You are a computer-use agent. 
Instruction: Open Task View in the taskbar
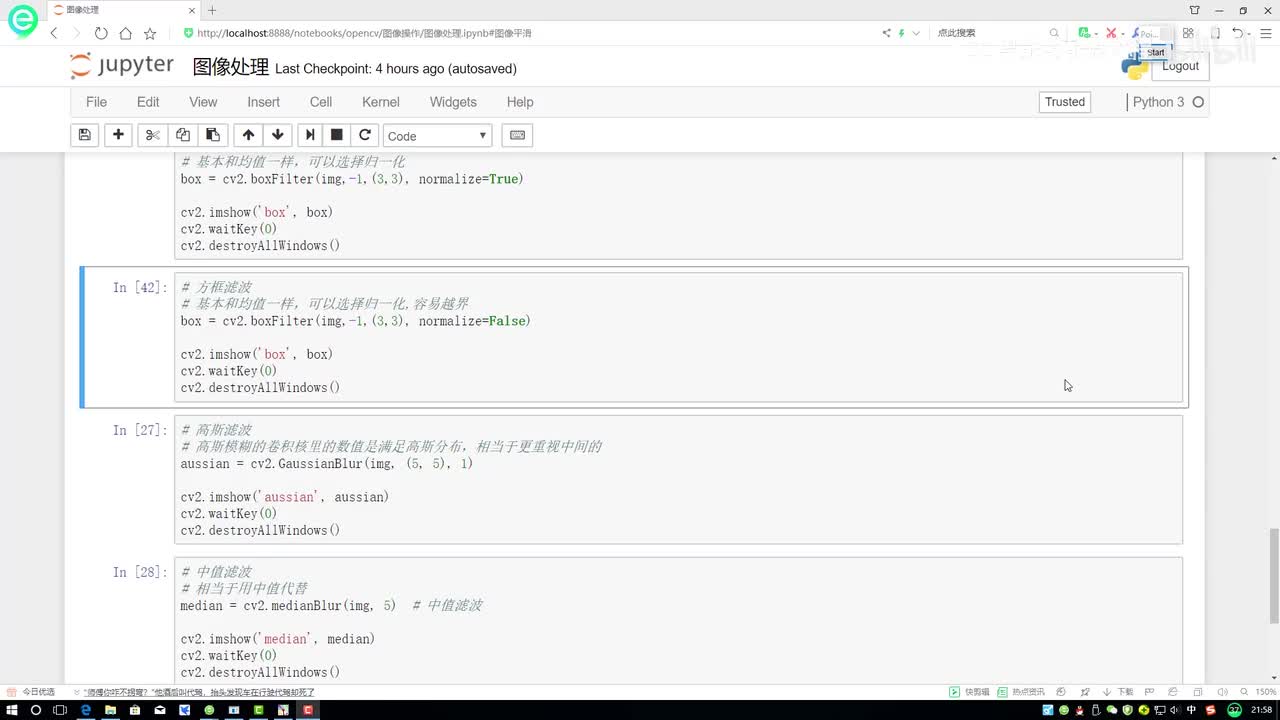tap(60, 710)
